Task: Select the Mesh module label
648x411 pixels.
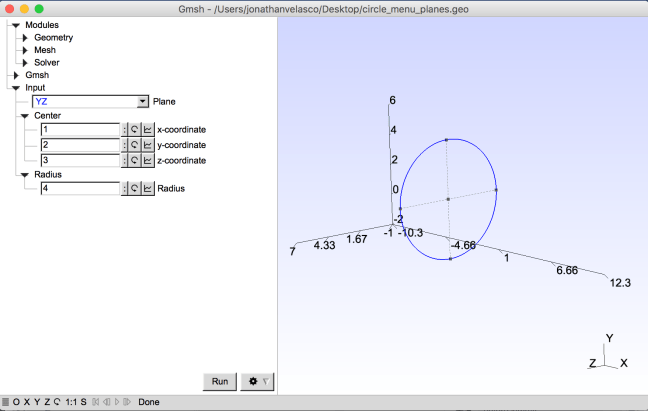Action: (45, 50)
